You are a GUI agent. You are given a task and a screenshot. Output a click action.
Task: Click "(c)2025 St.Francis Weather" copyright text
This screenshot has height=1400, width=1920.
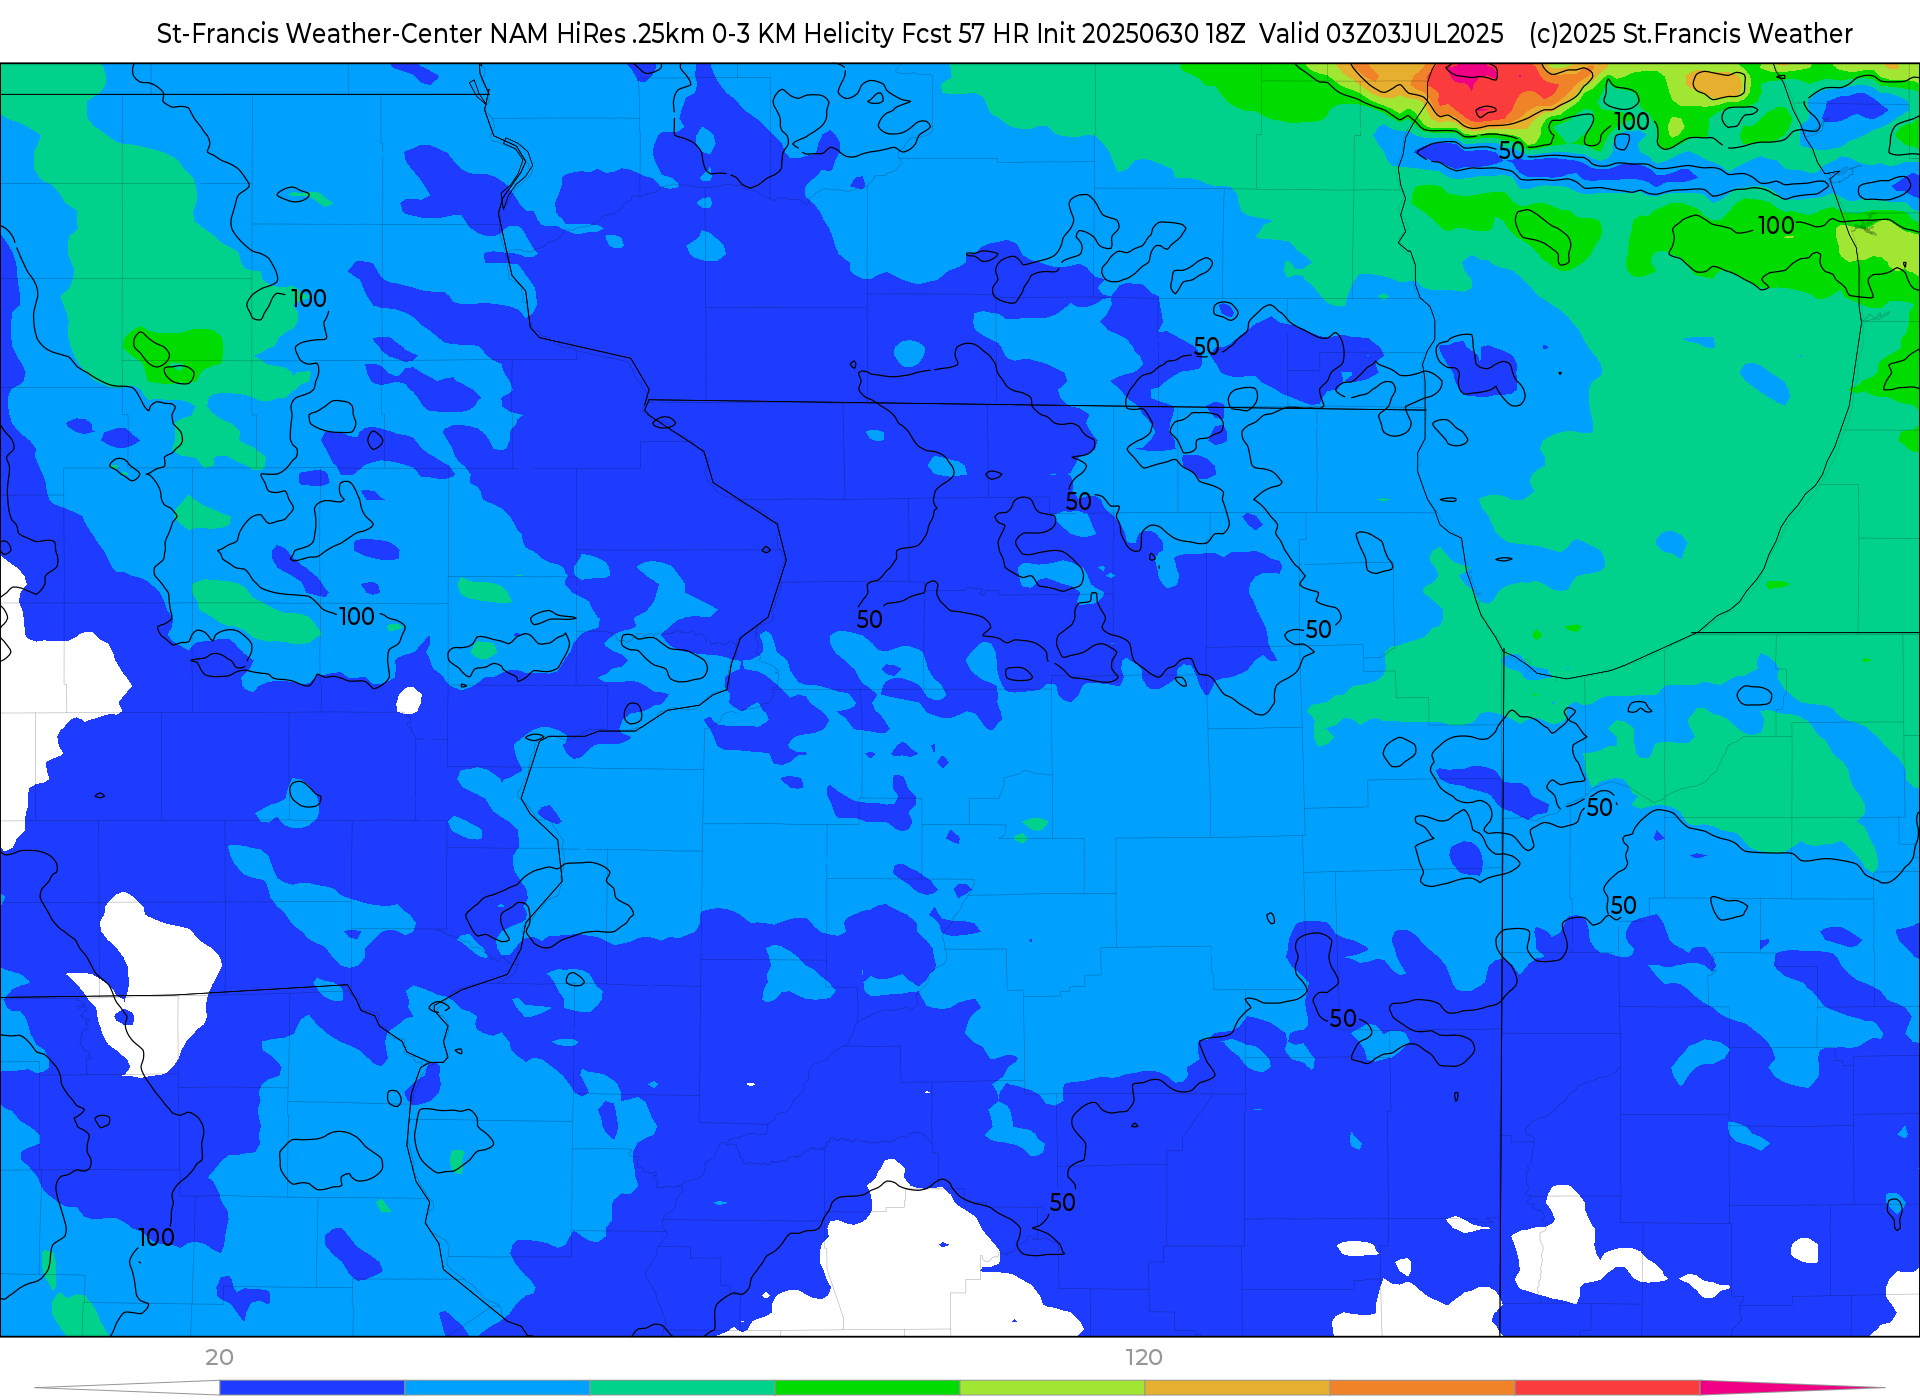1690,34
